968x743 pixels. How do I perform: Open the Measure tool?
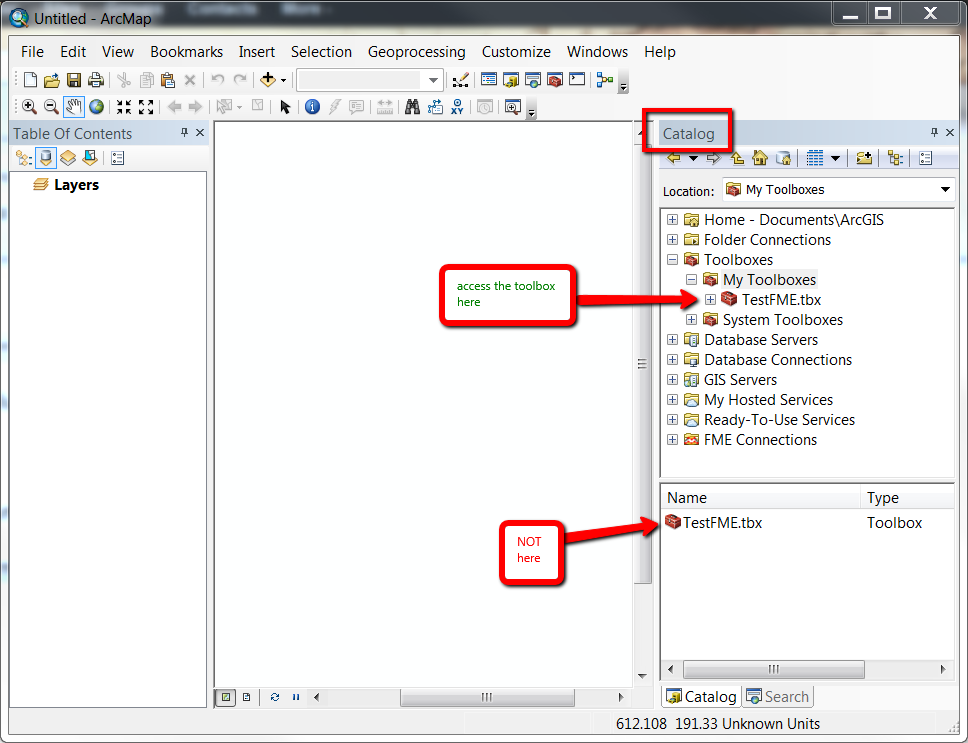[x=385, y=107]
